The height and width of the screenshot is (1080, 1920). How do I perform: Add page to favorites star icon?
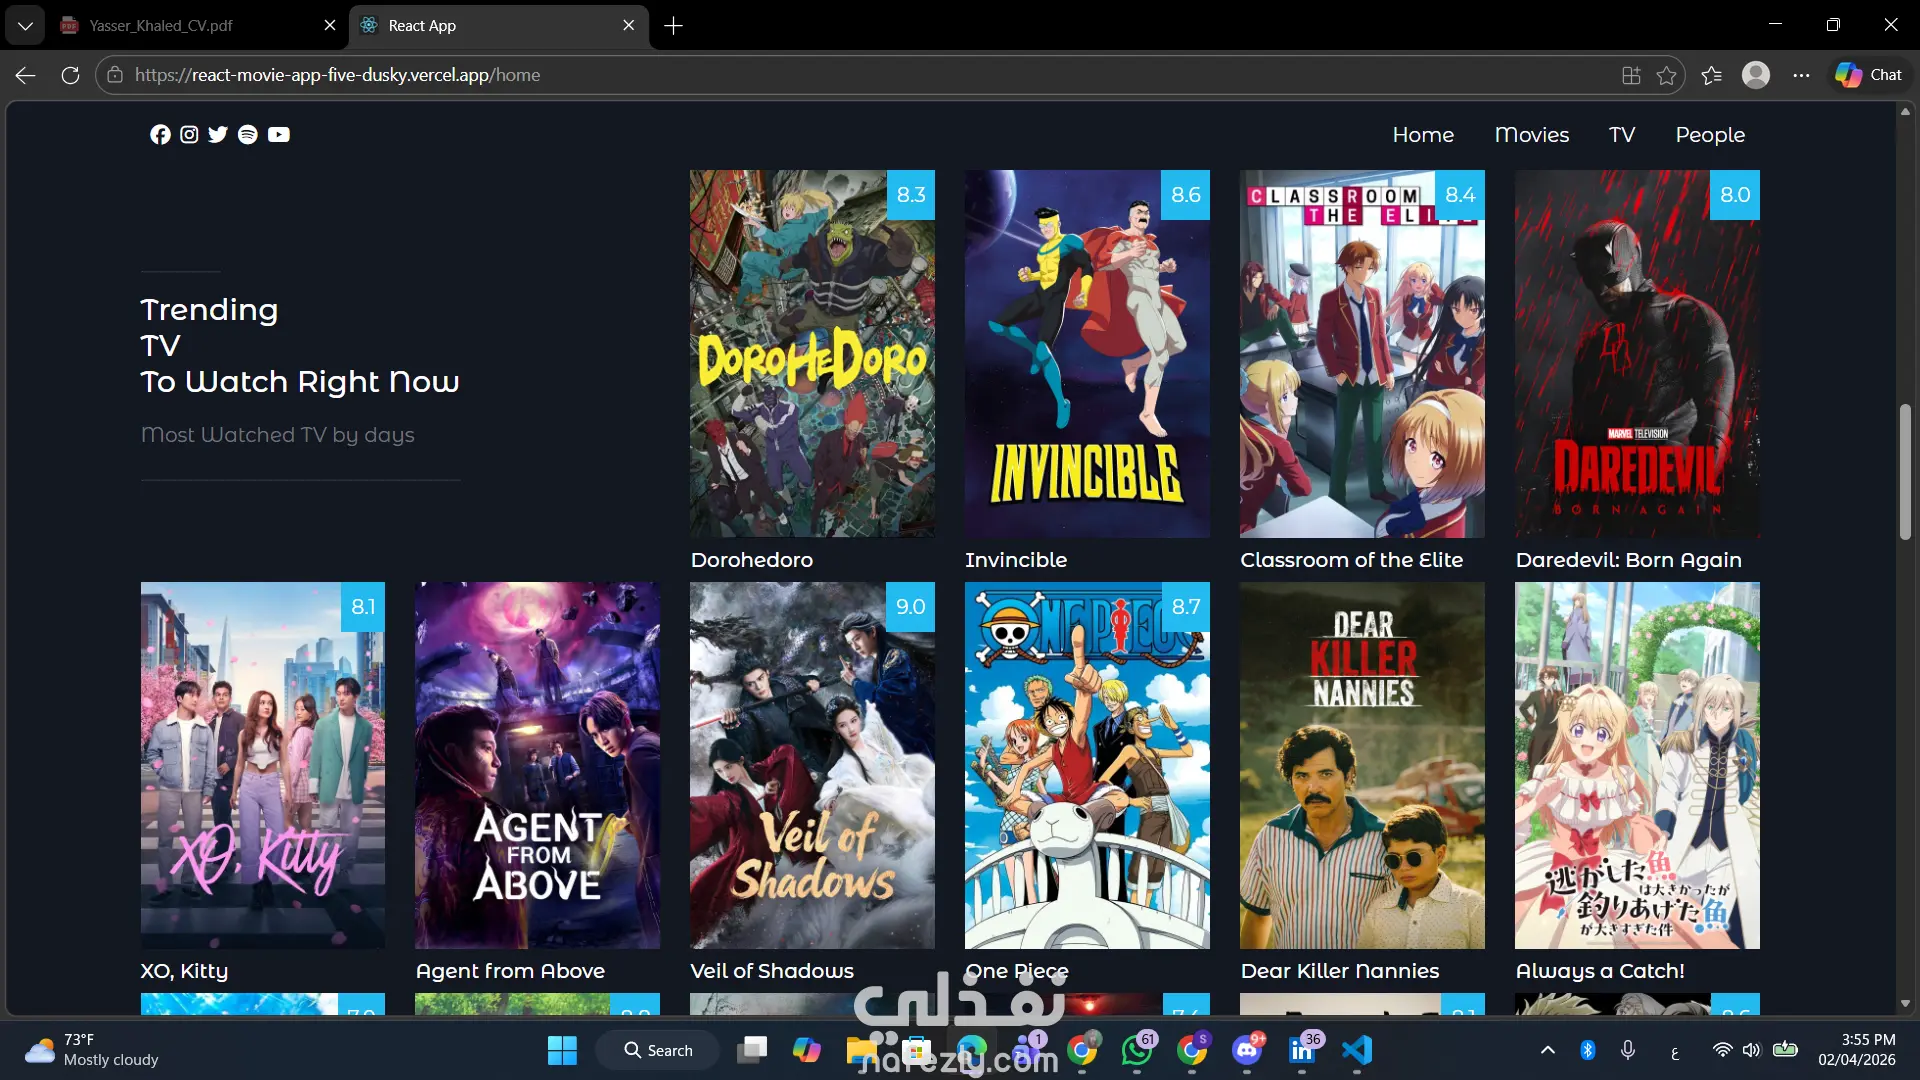(1666, 75)
